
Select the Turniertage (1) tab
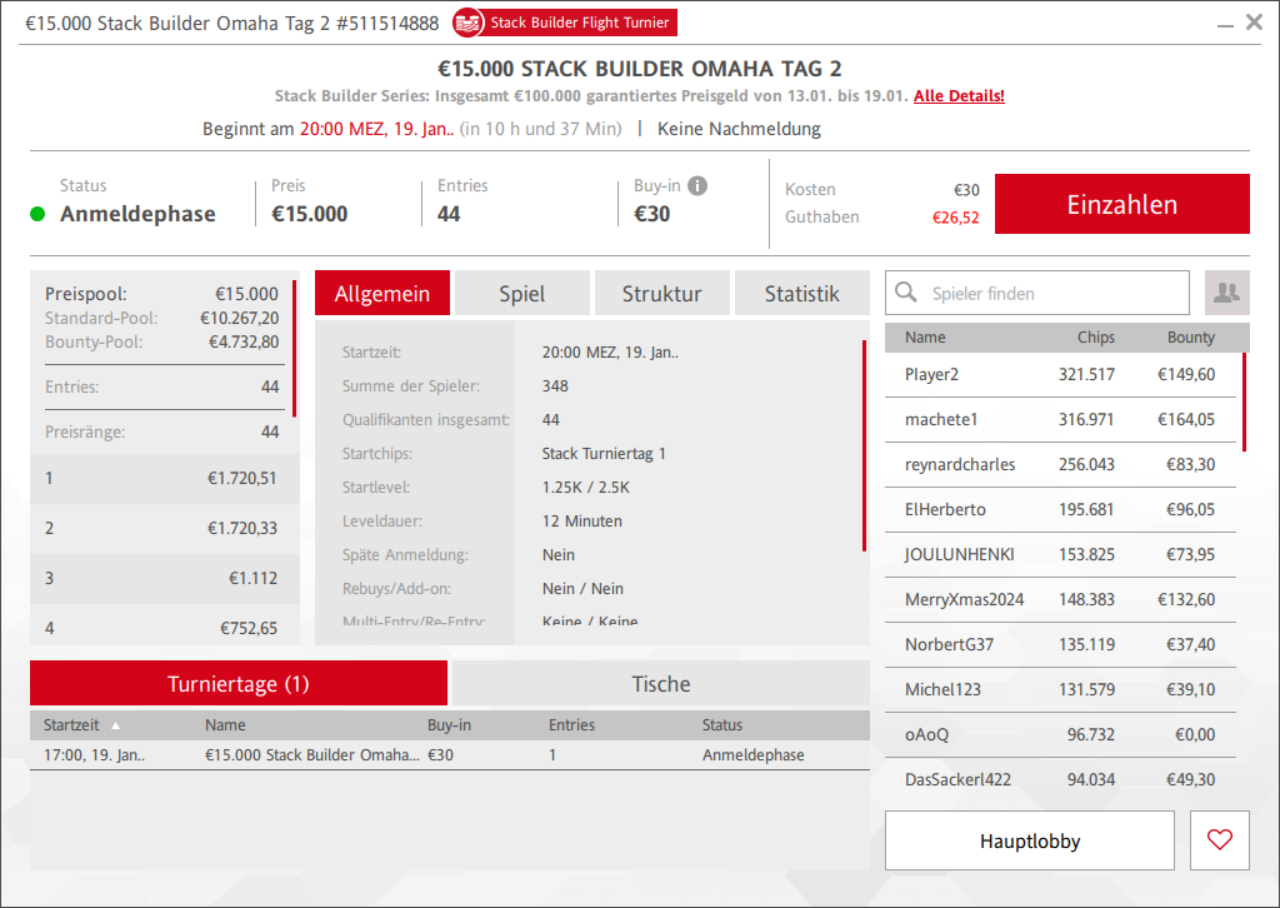[238, 684]
